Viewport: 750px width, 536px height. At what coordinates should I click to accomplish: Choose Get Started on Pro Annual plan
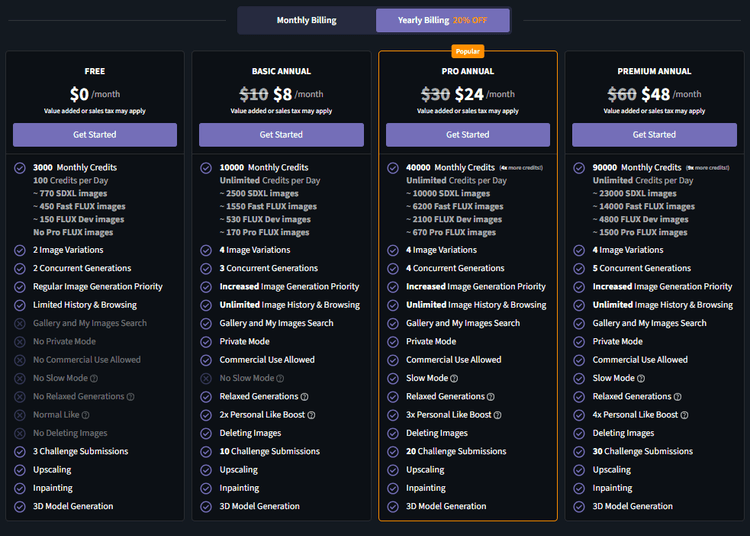tap(467, 135)
